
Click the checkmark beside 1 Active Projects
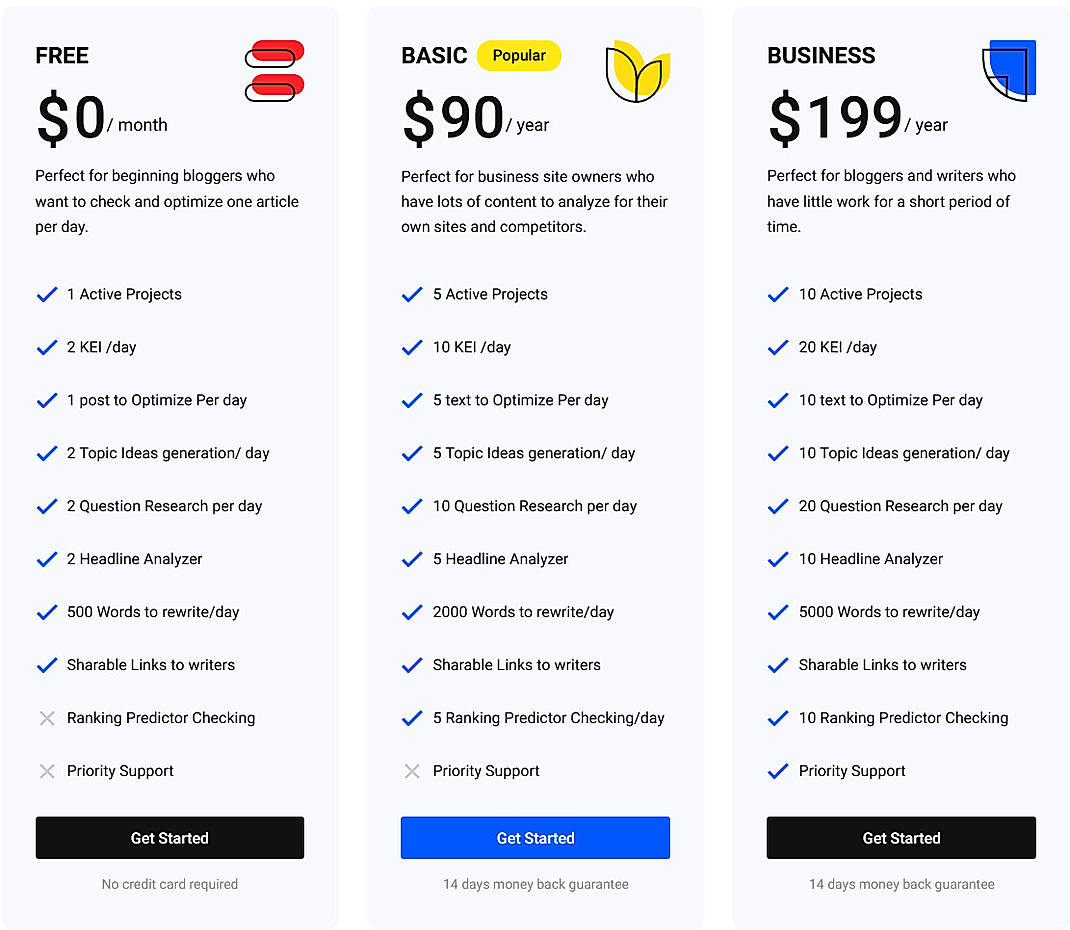46,293
